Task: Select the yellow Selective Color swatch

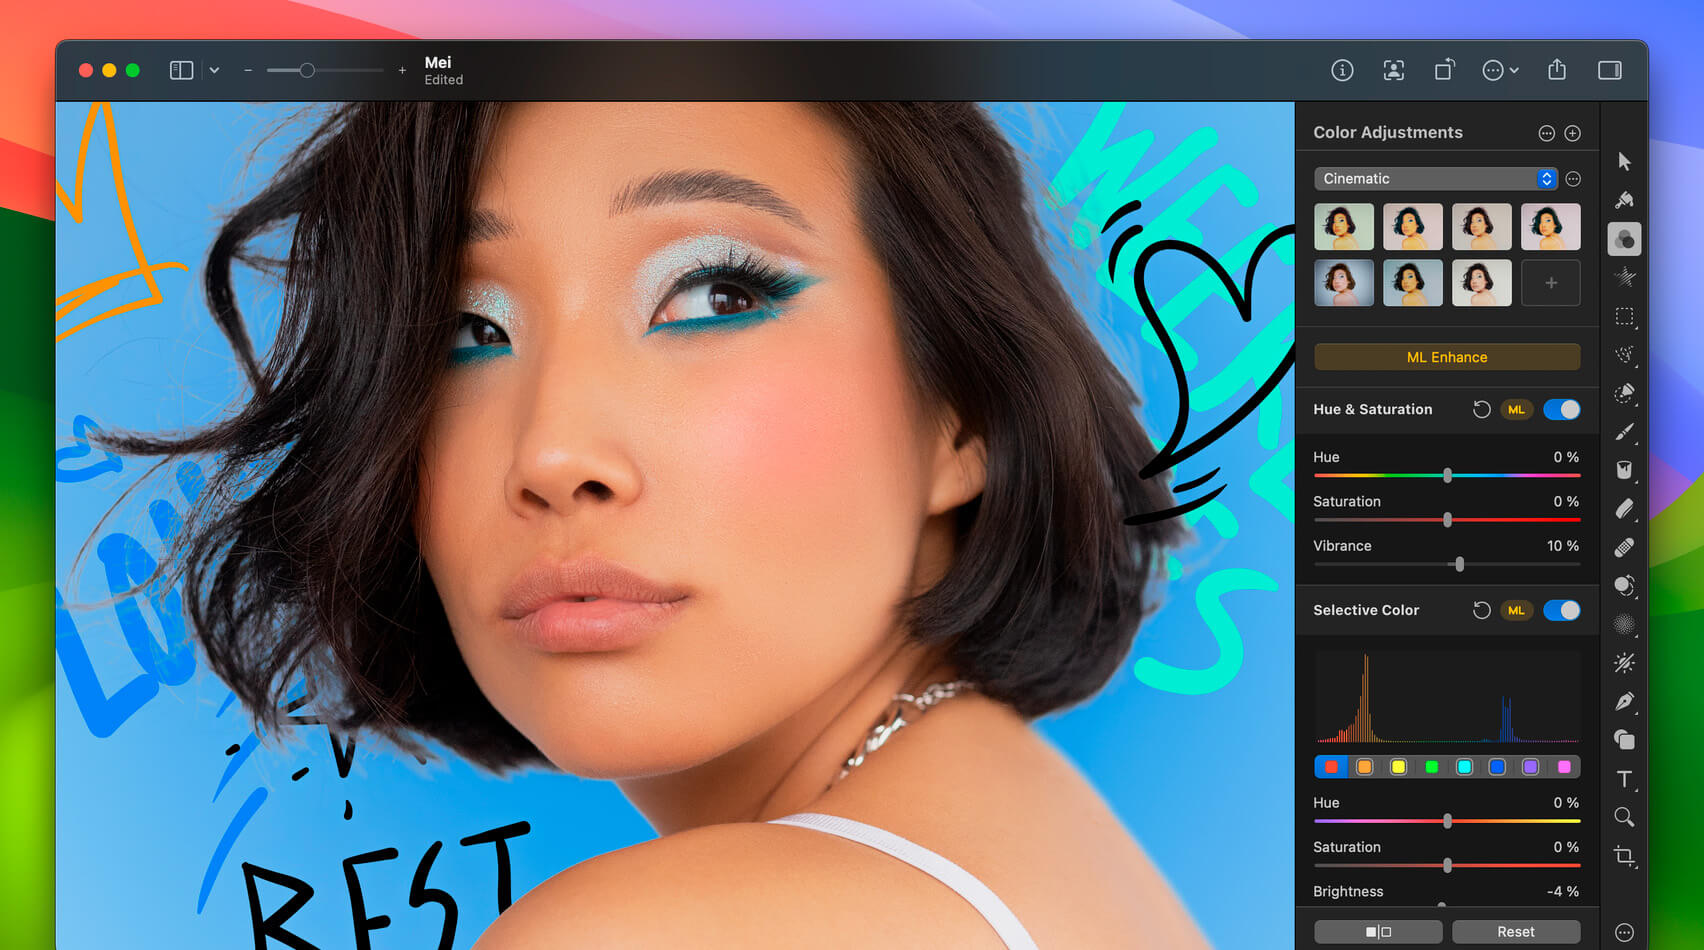Action: pos(1398,767)
